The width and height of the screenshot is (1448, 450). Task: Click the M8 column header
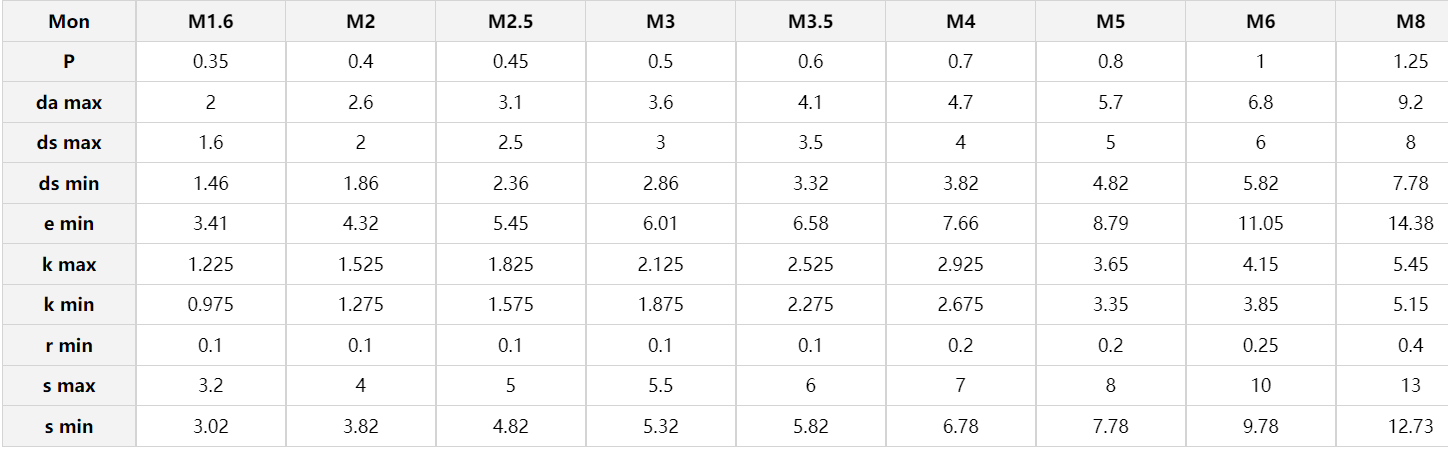1410,22
